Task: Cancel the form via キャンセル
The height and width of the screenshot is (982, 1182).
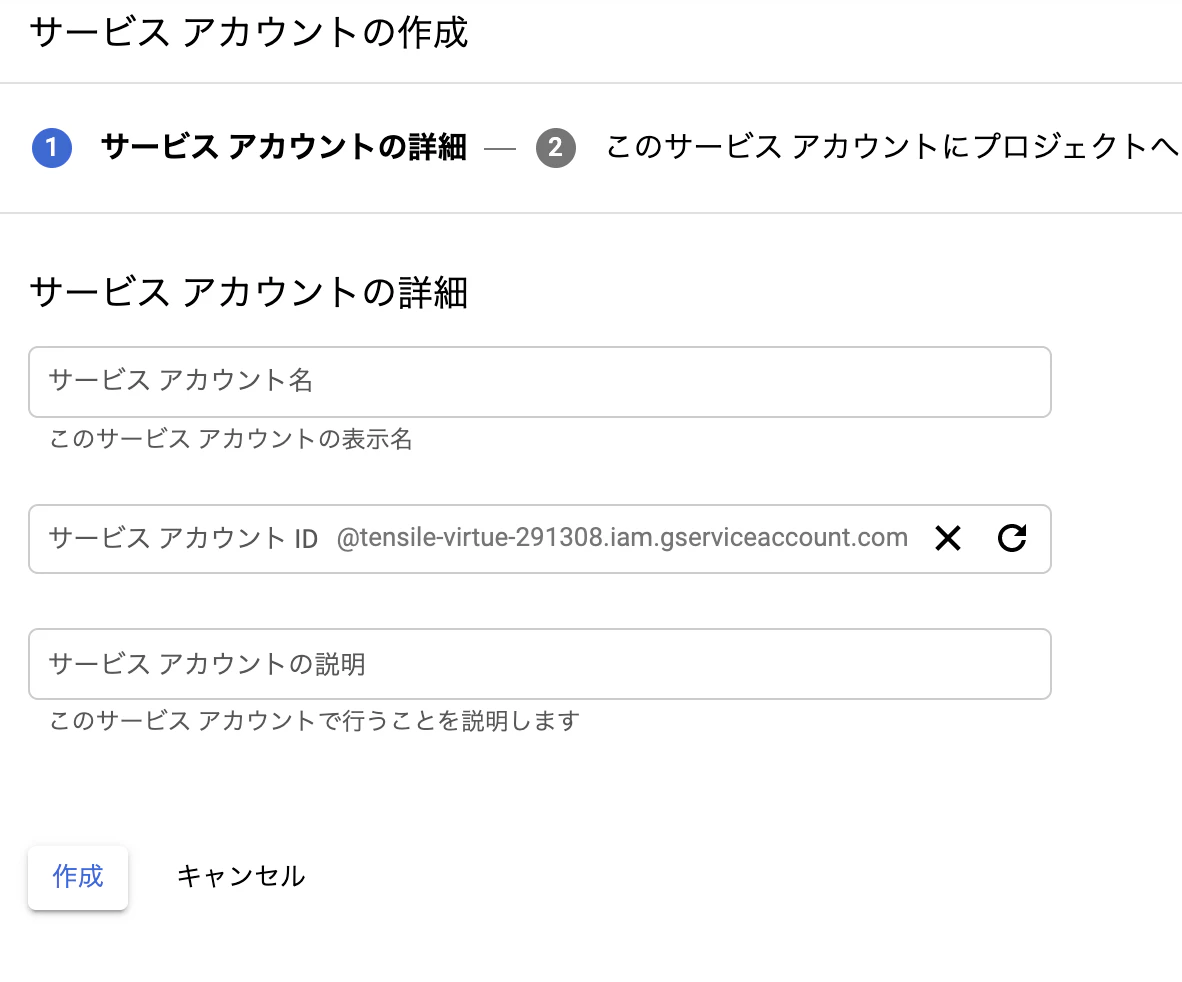Action: [x=240, y=877]
